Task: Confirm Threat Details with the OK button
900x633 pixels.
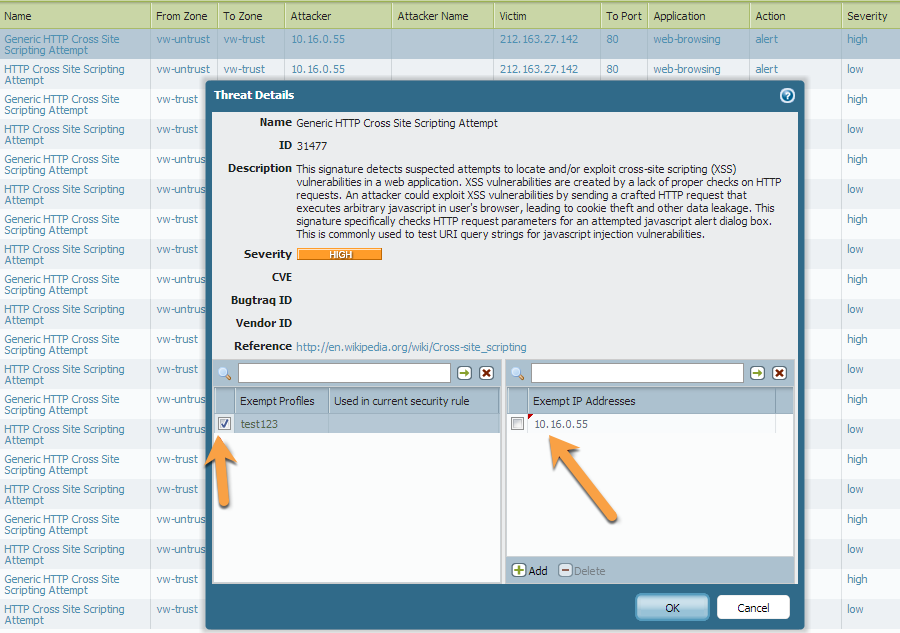Action: click(x=672, y=607)
